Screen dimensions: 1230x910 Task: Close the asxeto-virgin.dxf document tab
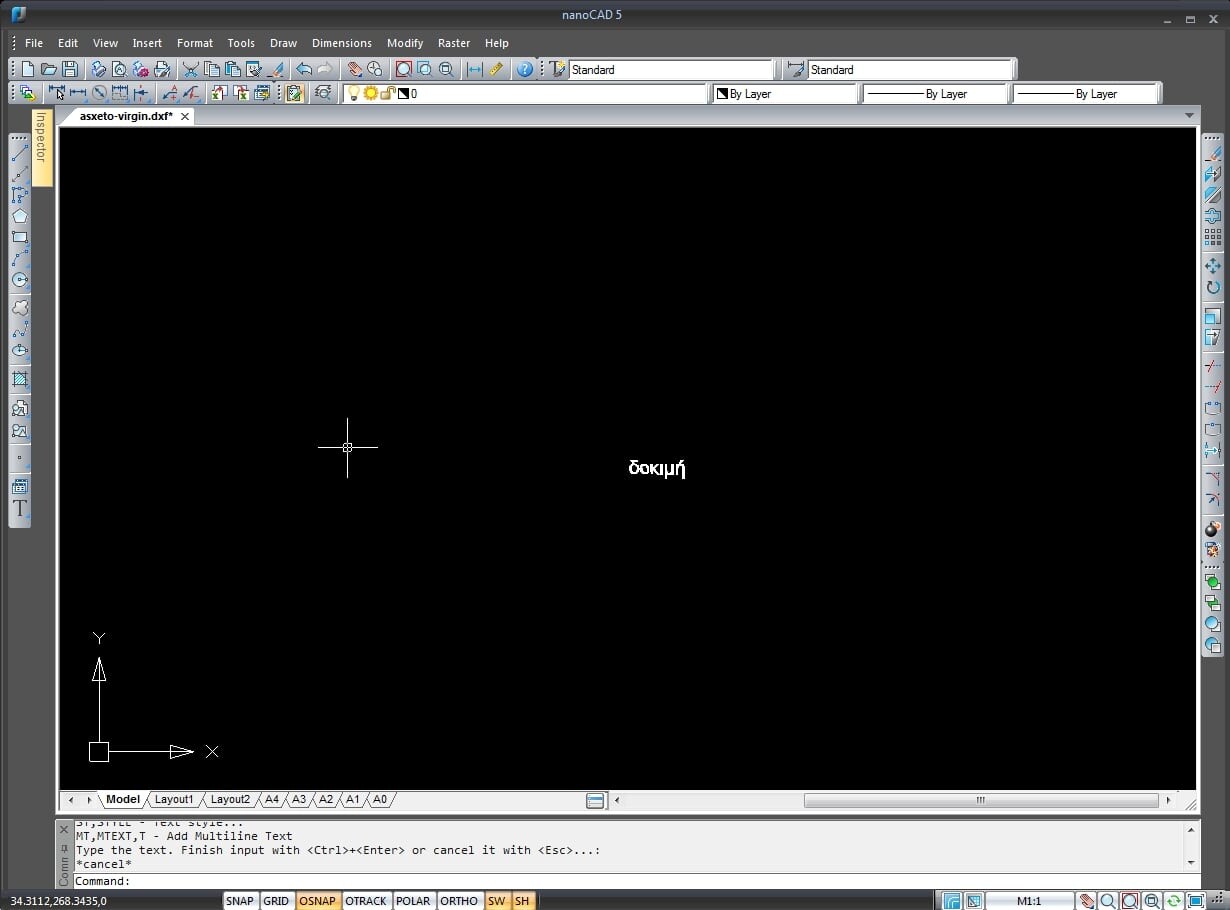click(x=185, y=117)
